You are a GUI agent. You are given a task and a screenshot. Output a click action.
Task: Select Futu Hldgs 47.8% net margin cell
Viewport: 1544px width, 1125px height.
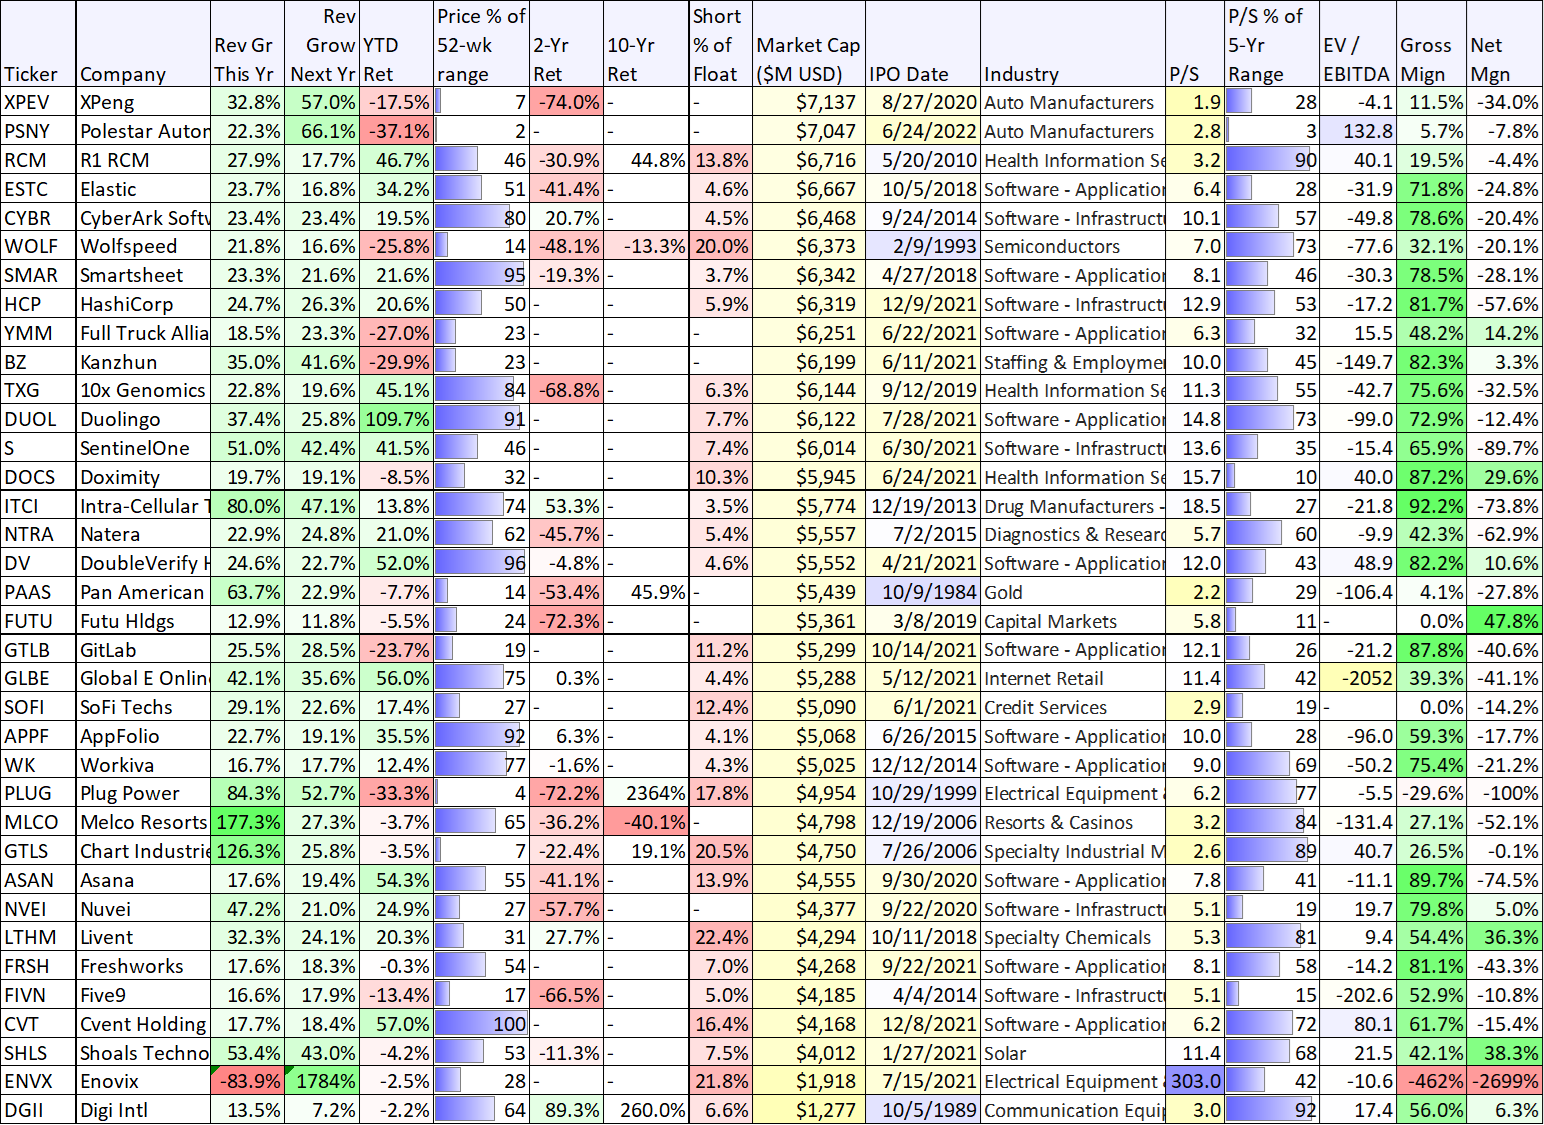(x=1505, y=621)
